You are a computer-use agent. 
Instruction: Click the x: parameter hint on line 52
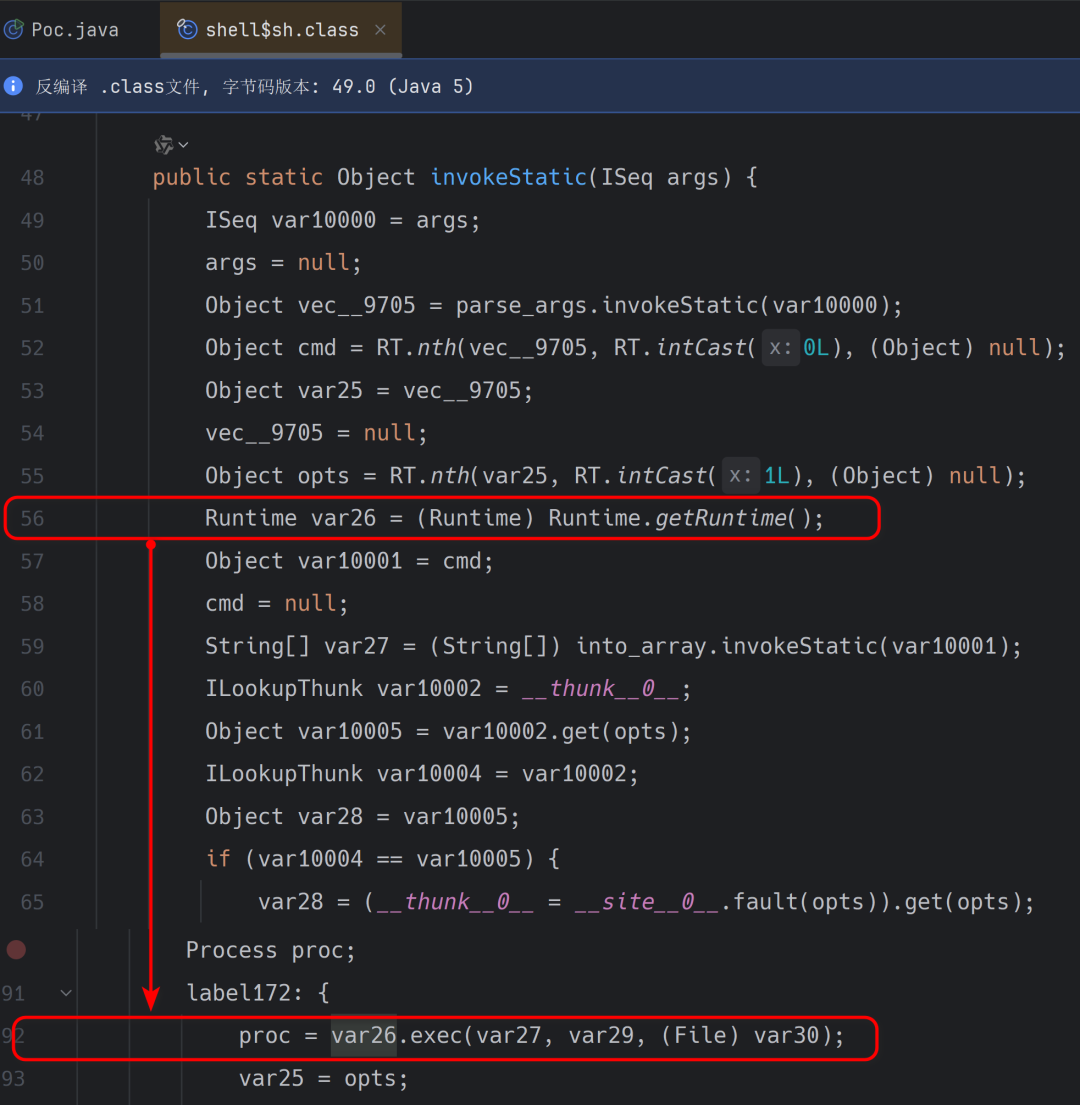[780, 347]
